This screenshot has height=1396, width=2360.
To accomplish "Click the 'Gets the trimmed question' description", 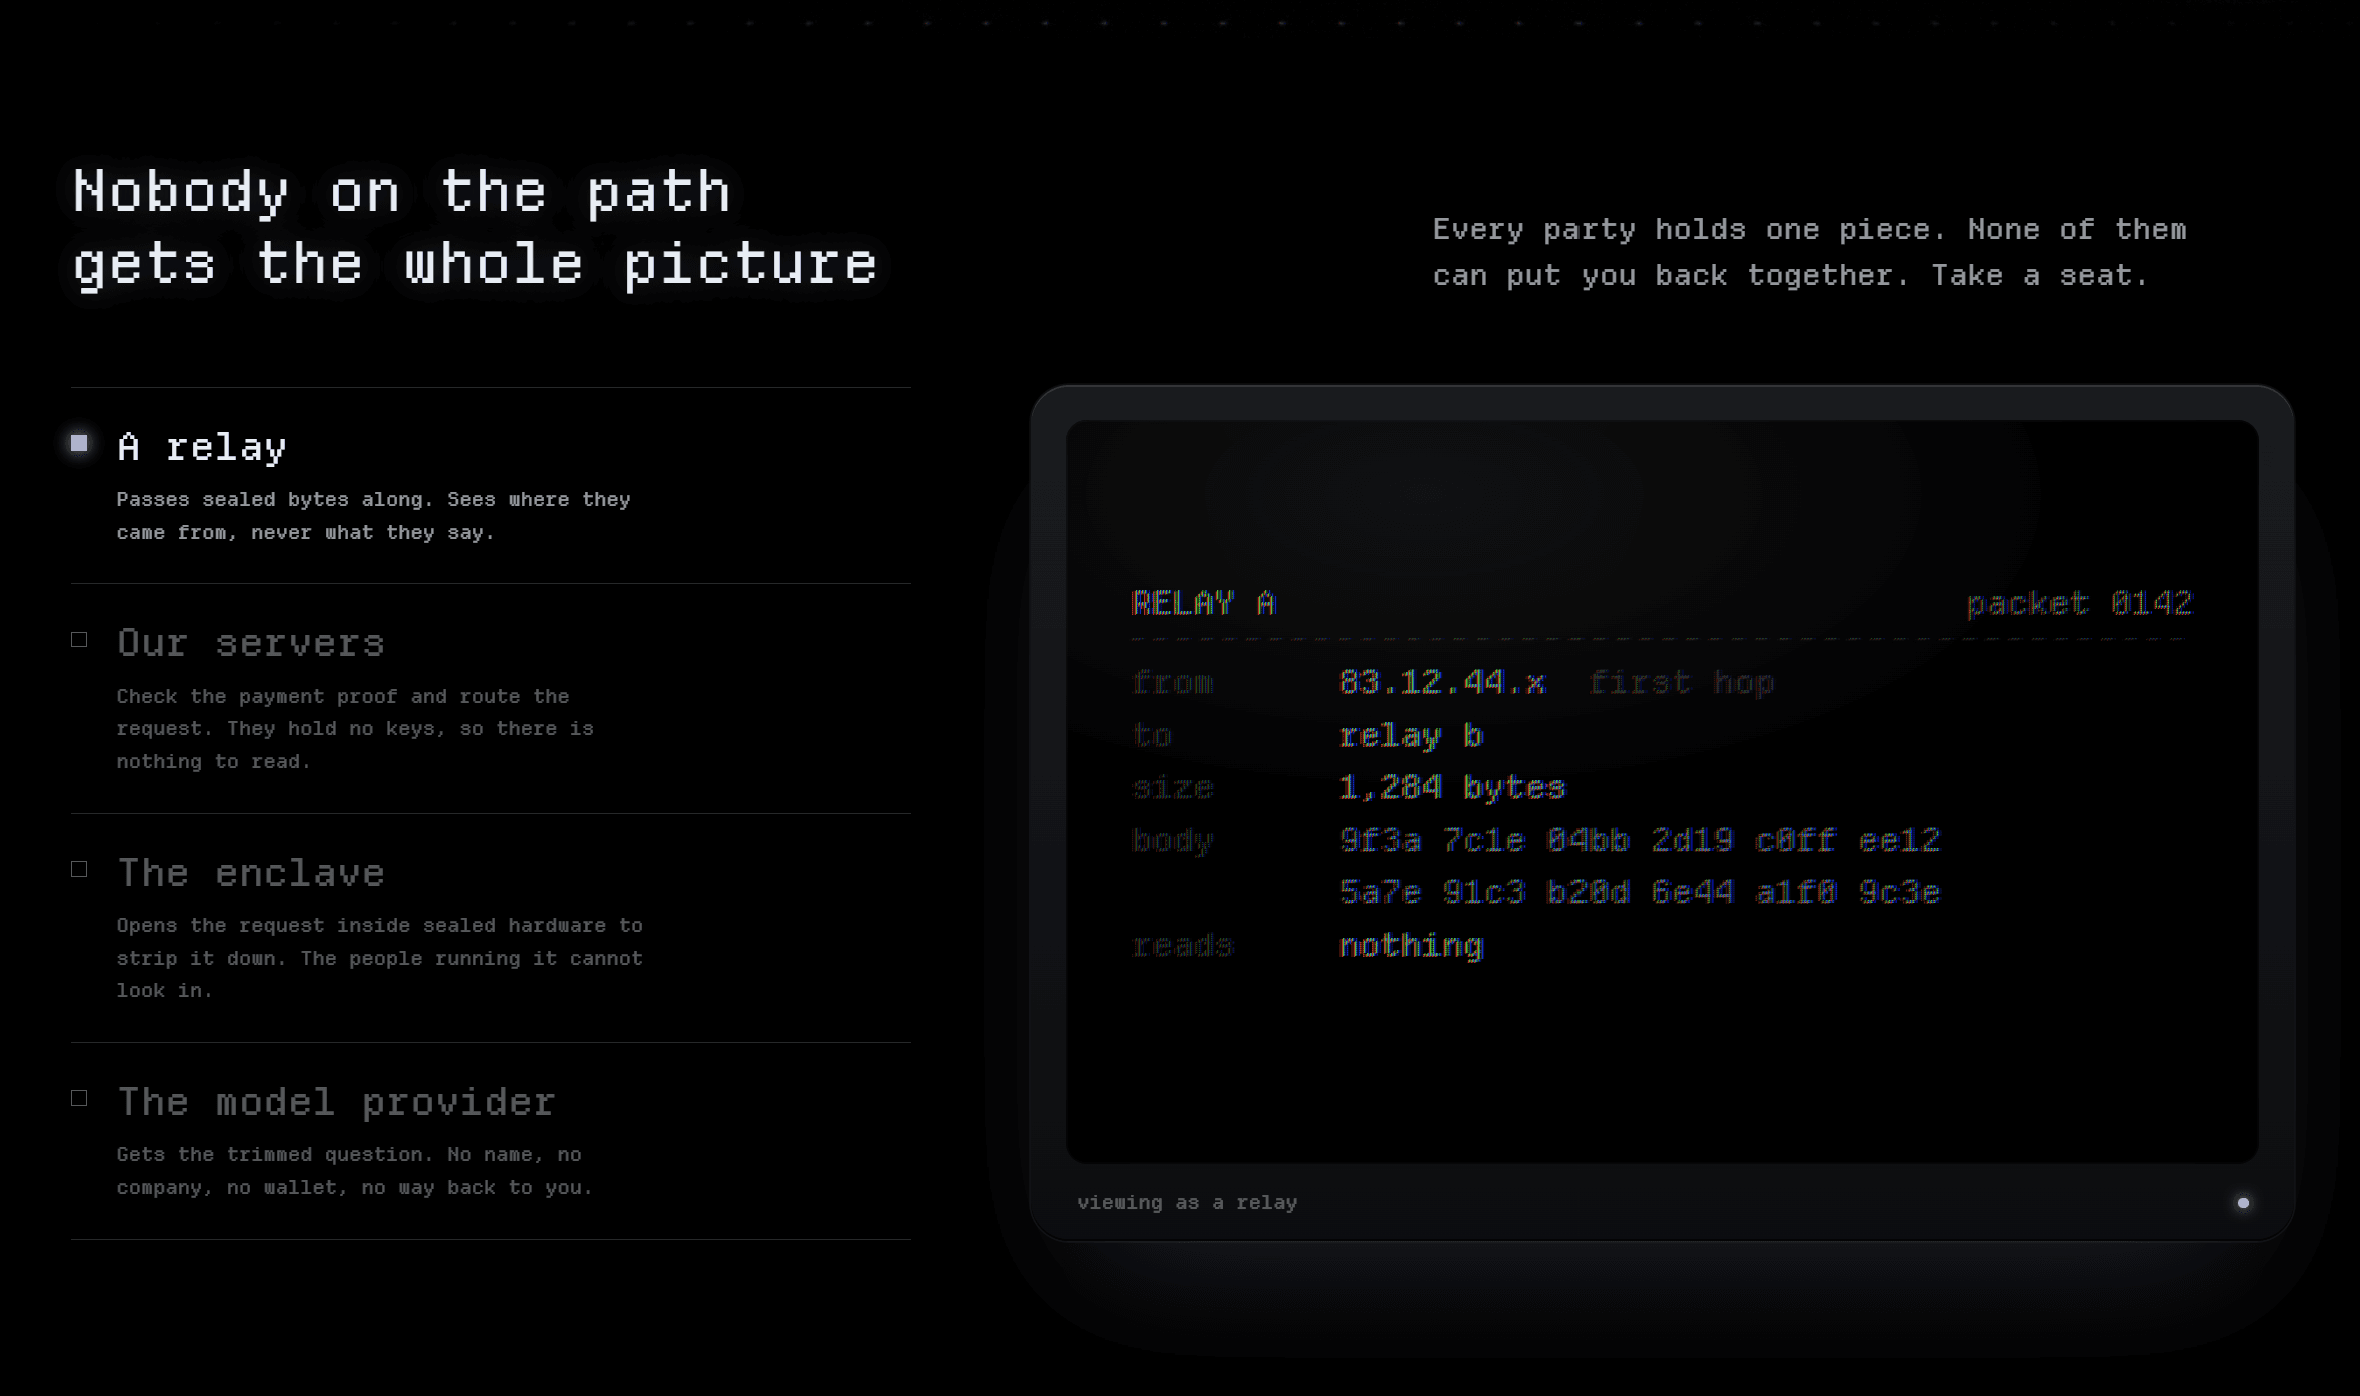I will (x=355, y=1171).
